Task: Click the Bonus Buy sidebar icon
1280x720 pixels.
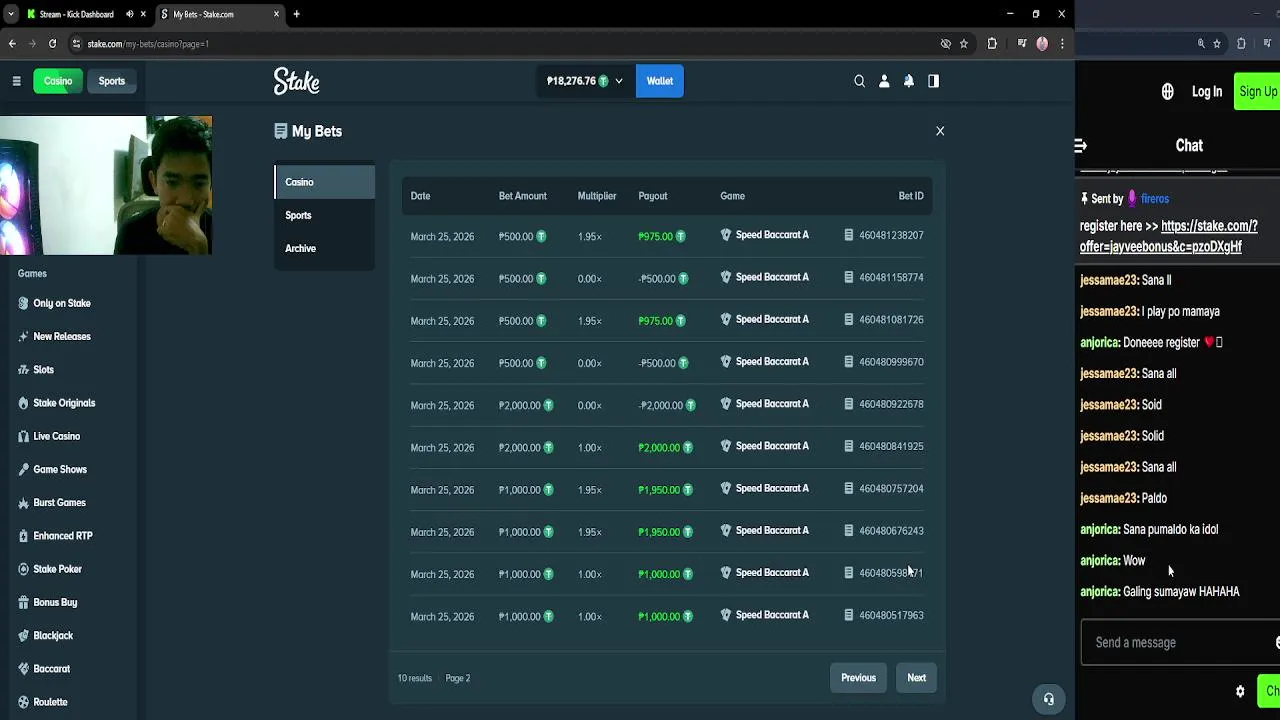Action: (23, 602)
